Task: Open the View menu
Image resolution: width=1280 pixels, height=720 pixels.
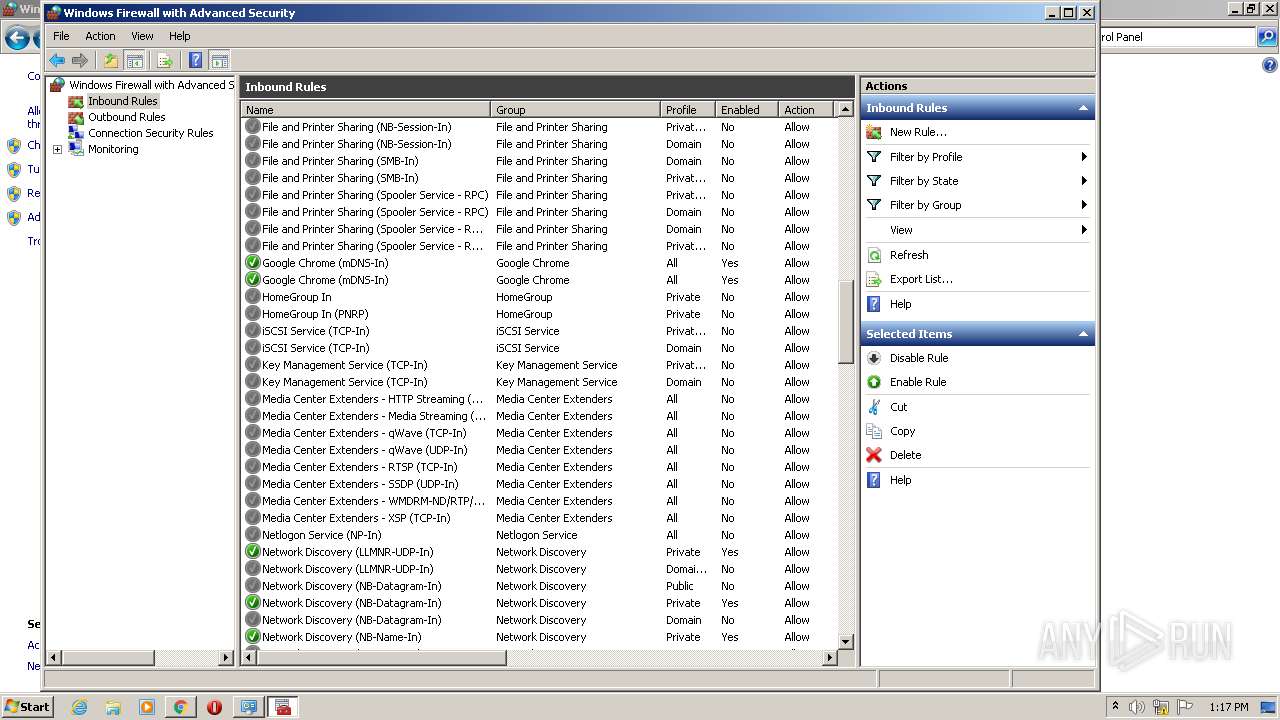Action: pyautogui.click(x=142, y=36)
